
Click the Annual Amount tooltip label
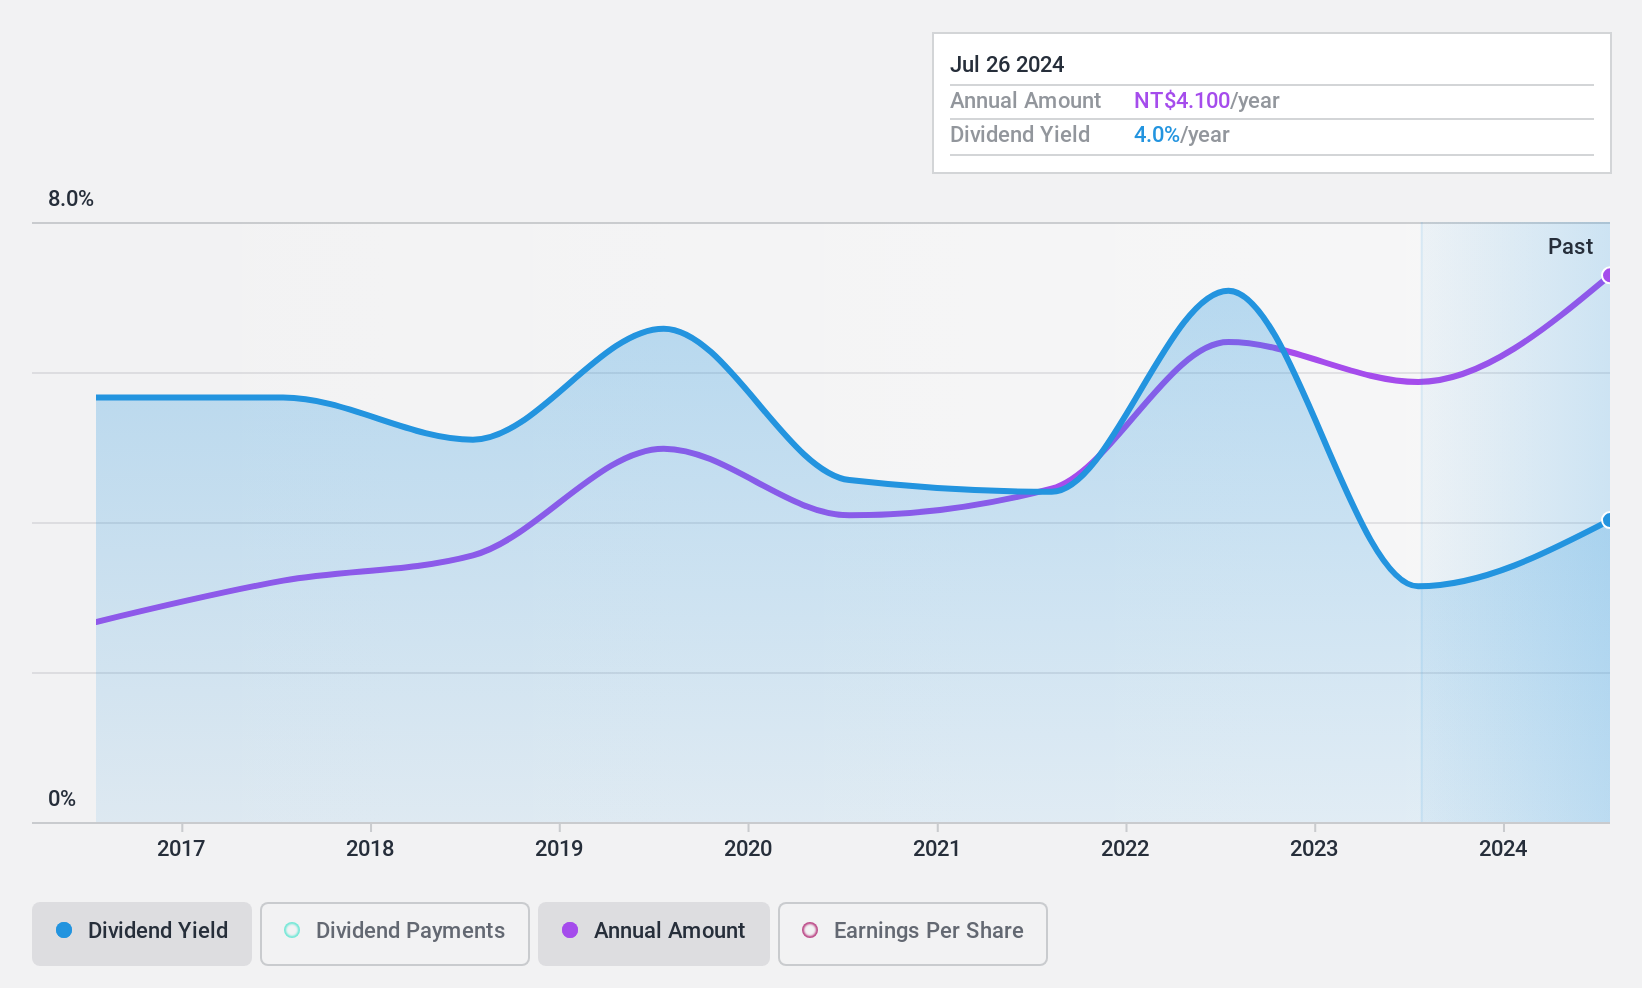click(1025, 101)
